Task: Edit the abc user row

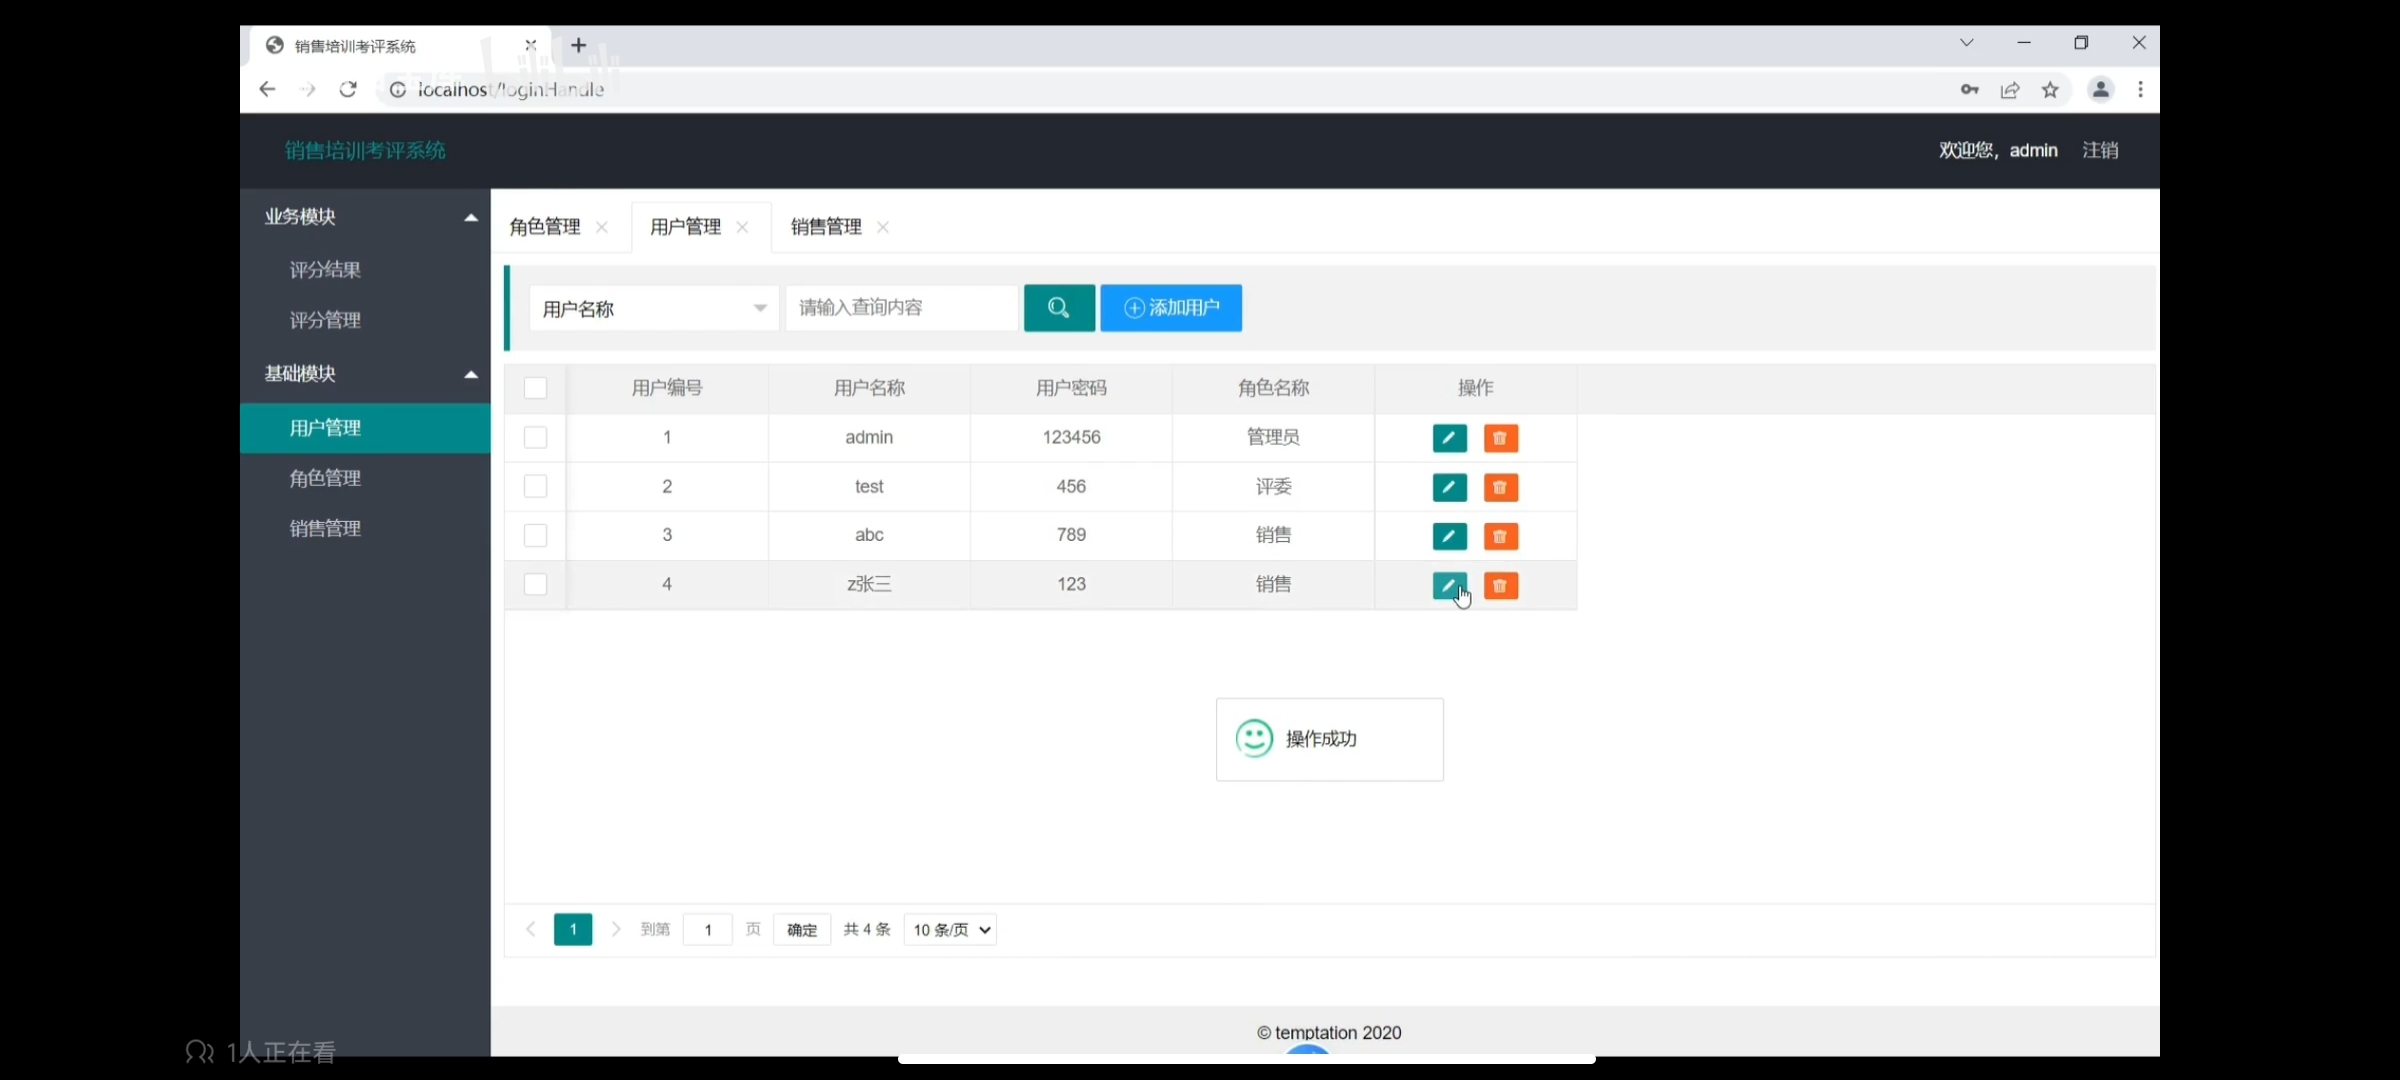Action: [1449, 536]
